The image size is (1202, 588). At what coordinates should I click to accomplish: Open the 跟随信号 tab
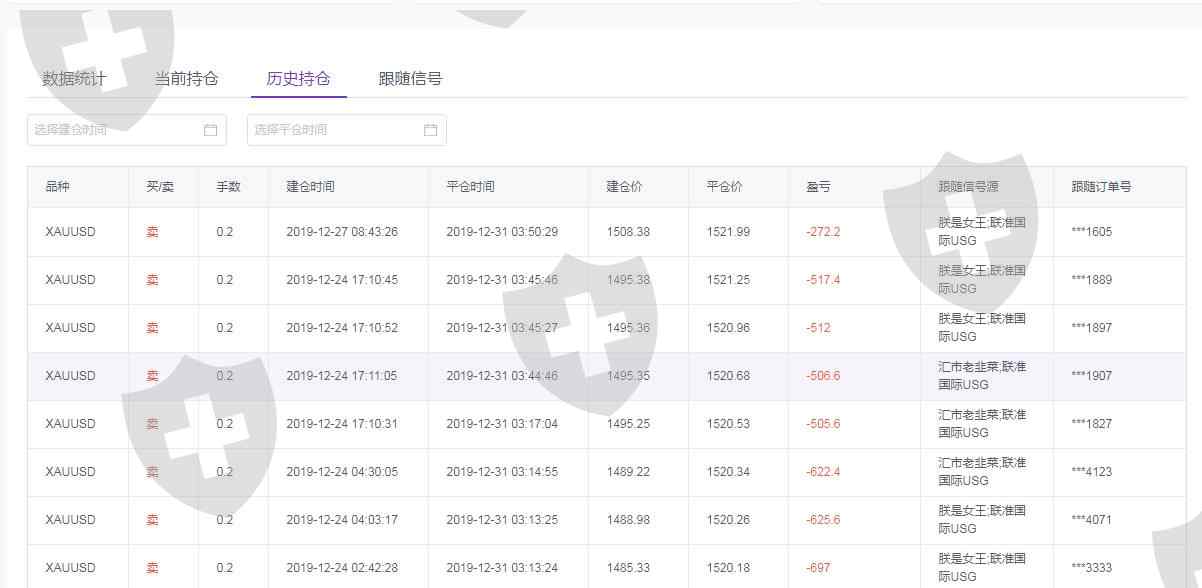click(410, 79)
